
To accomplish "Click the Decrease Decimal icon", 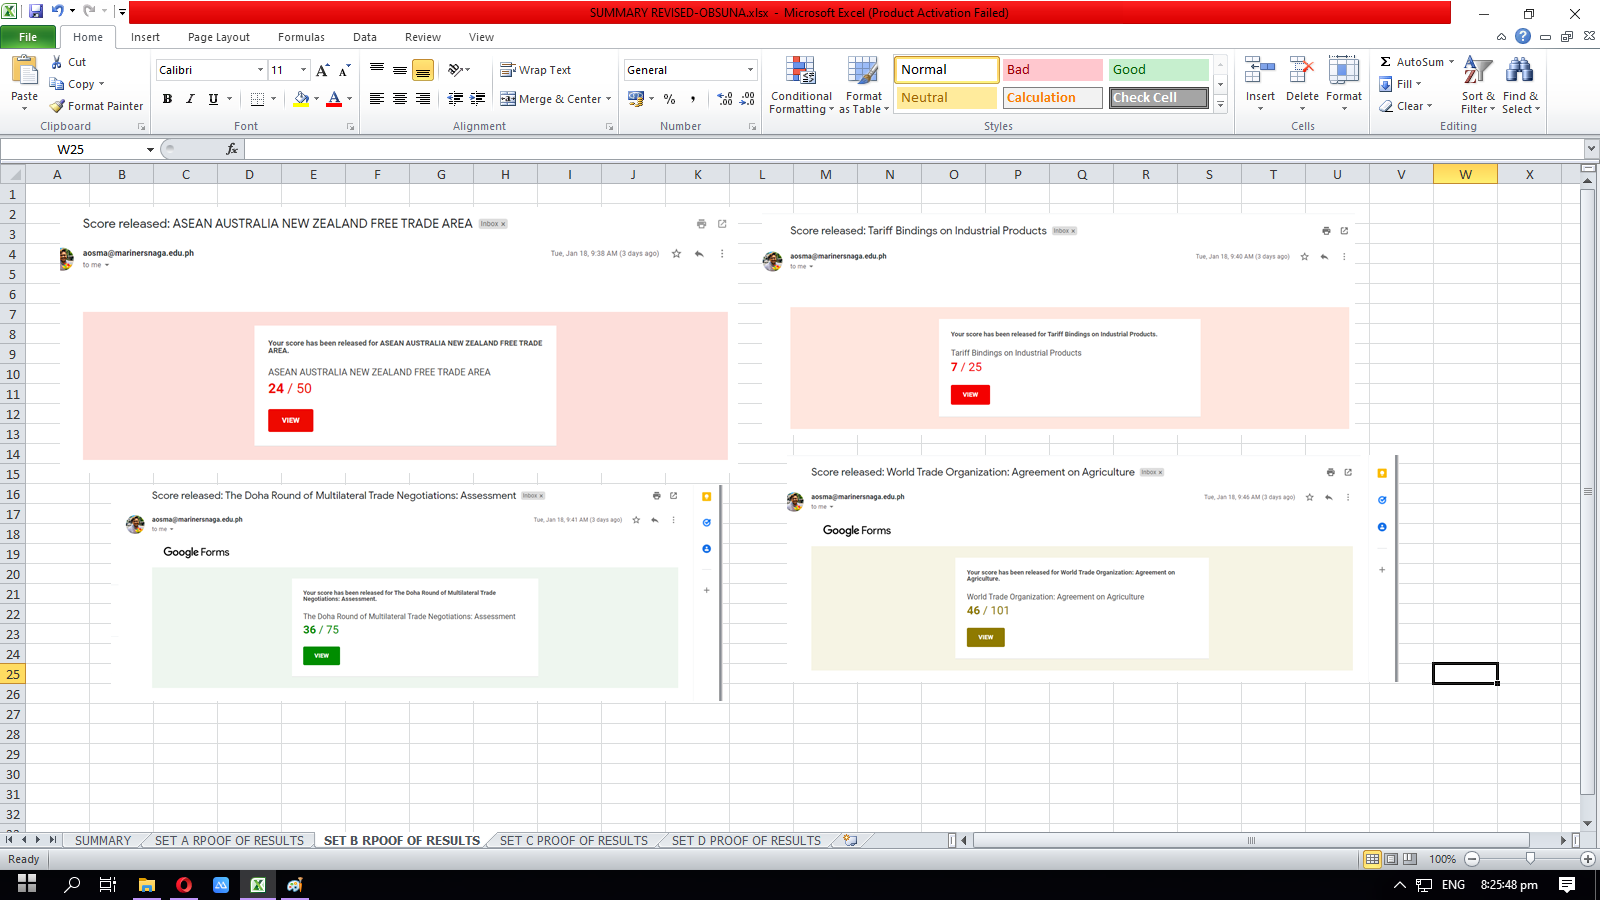I will click(x=748, y=99).
